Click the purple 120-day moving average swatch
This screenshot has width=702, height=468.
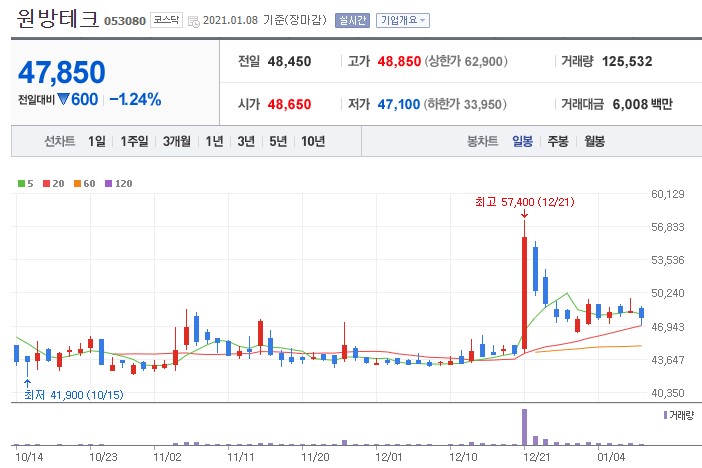click(x=108, y=184)
